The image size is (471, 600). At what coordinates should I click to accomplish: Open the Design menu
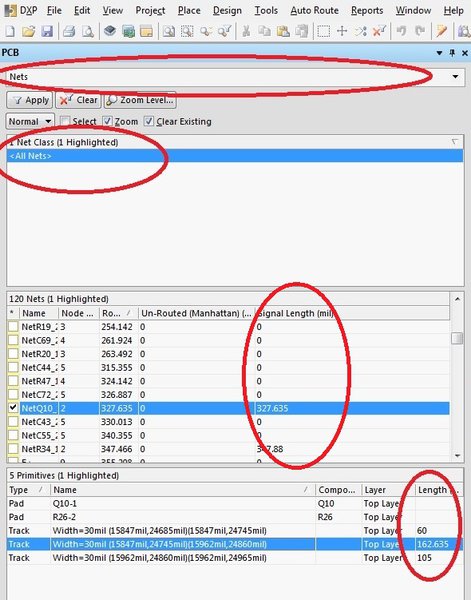coord(227,10)
